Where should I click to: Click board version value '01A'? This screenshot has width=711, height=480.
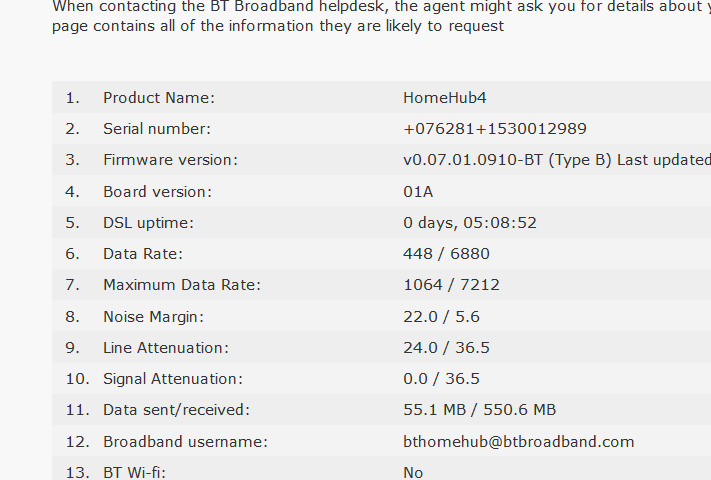tap(418, 192)
